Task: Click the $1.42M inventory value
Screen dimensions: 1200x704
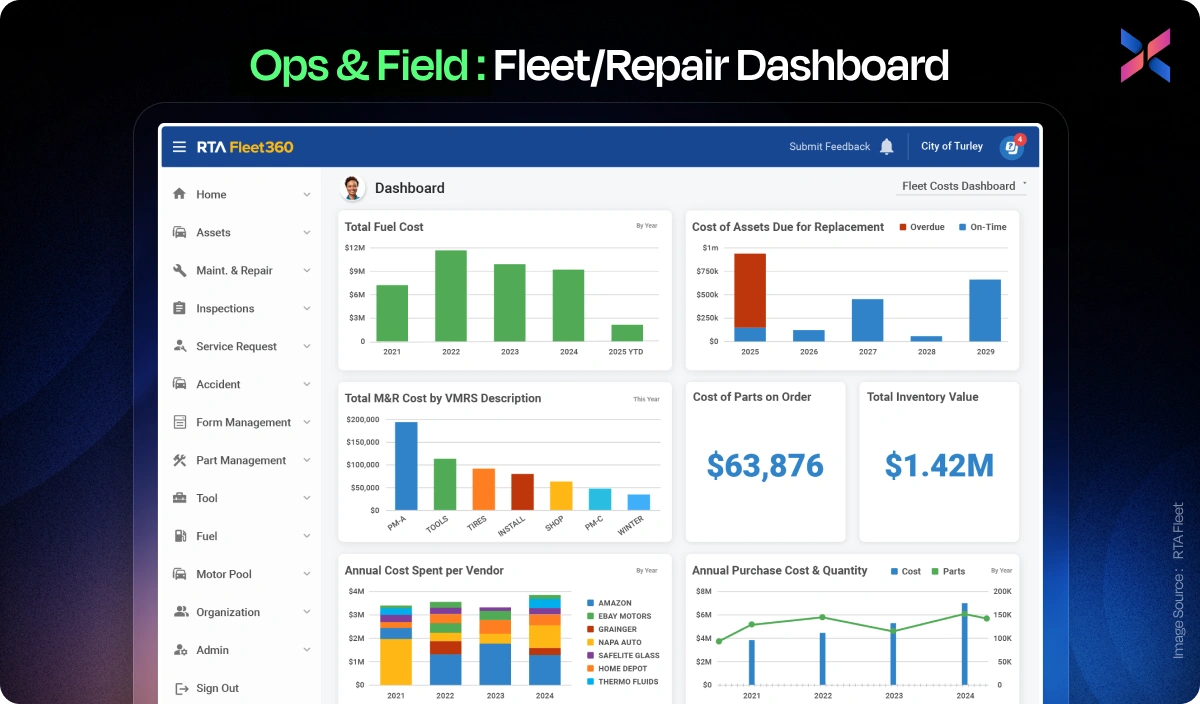Action: (x=939, y=465)
